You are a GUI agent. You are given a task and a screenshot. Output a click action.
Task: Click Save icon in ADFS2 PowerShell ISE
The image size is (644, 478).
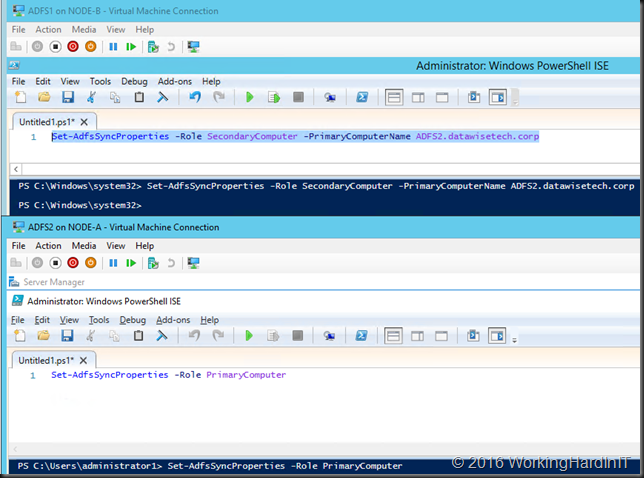coord(67,336)
